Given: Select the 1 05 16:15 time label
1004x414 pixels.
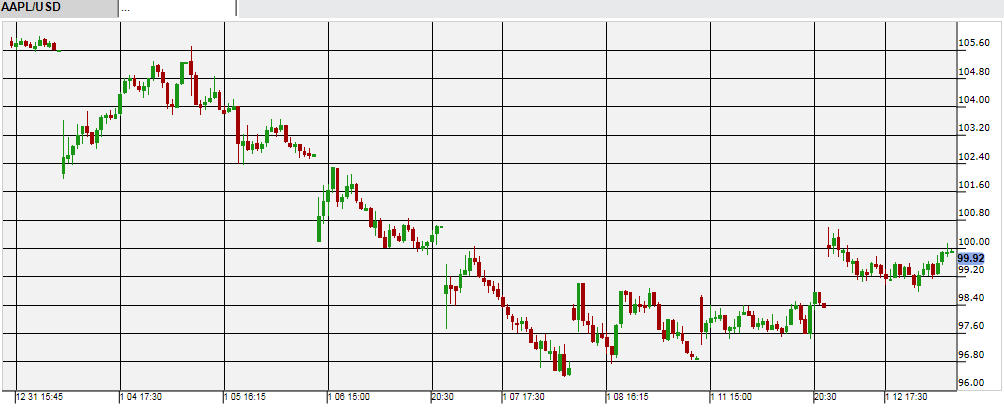Looking at the screenshot, I should coord(245,397).
